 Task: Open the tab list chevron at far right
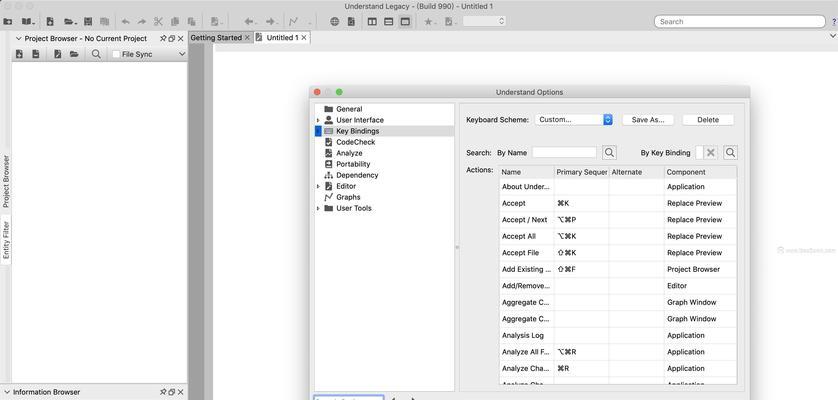[x=833, y=36]
